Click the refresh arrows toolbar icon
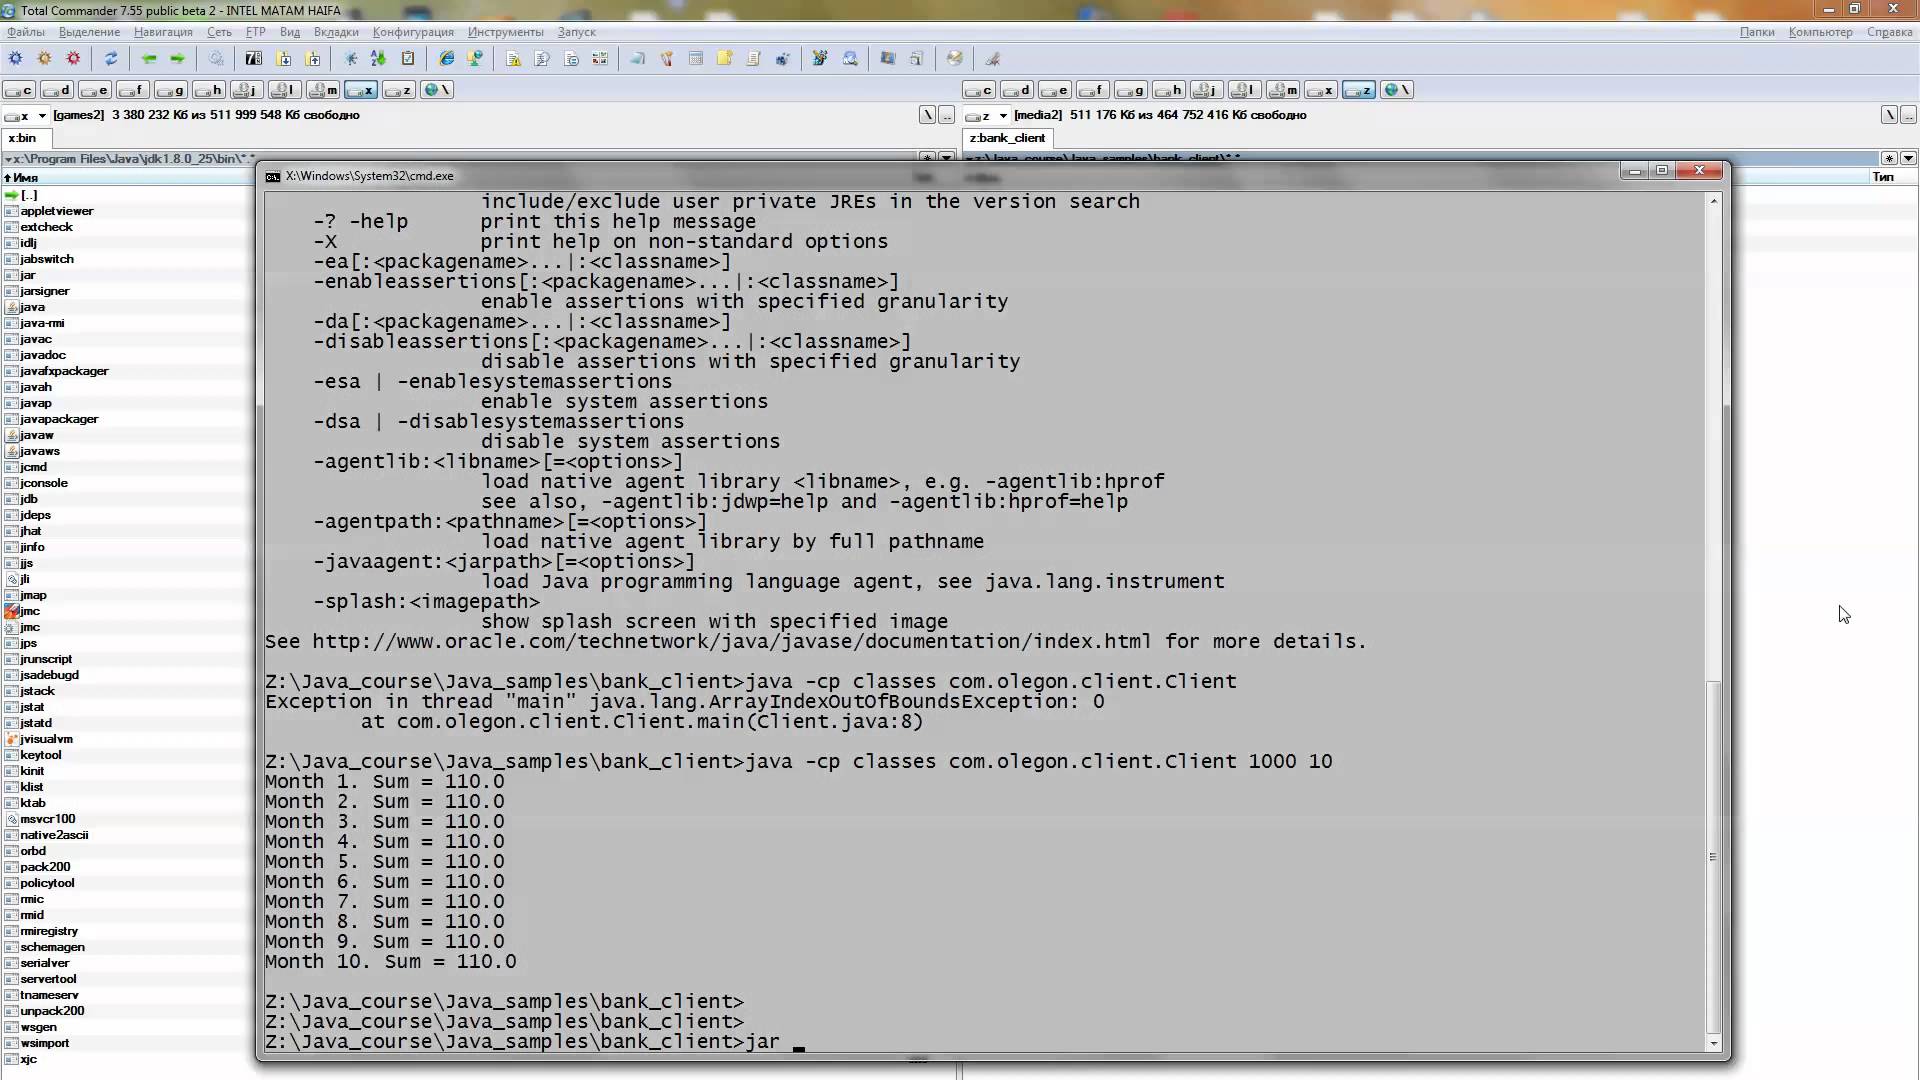The width and height of the screenshot is (1920, 1080). pyautogui.click(x=111, y=59)
